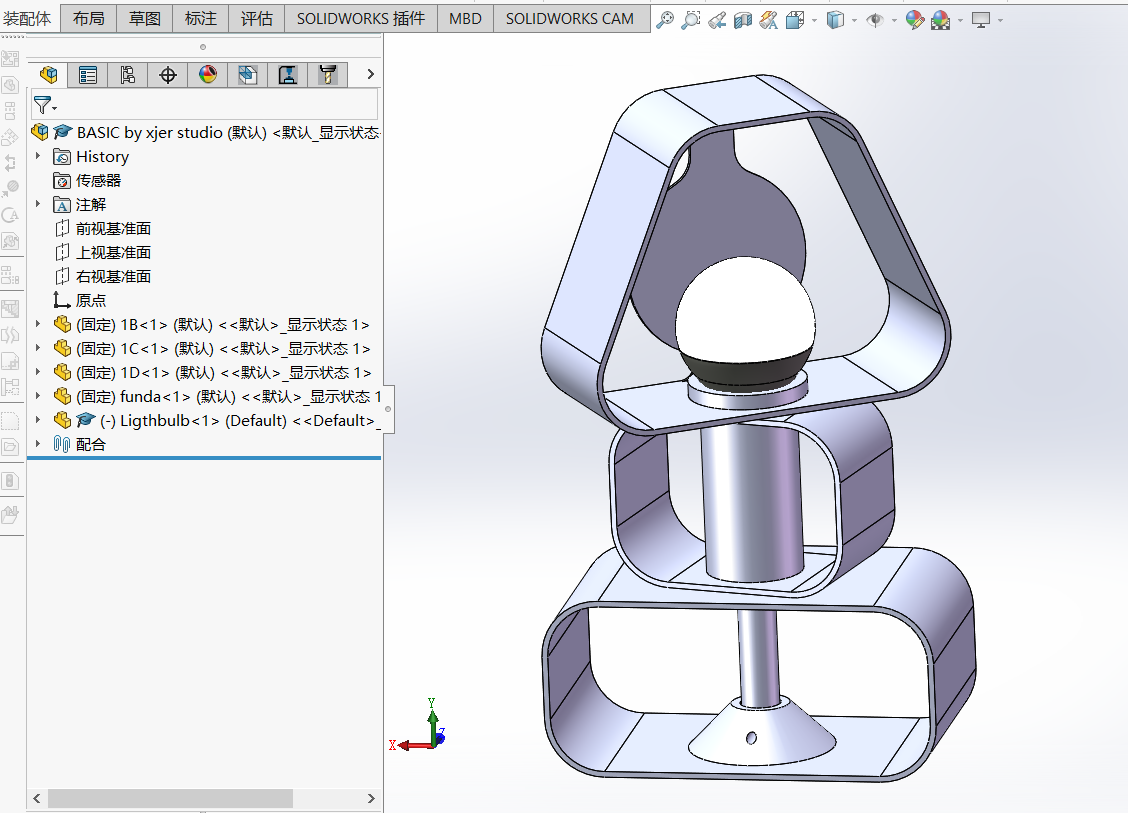Click the horizontal scrollbar thumb

[x=170, y=798]
